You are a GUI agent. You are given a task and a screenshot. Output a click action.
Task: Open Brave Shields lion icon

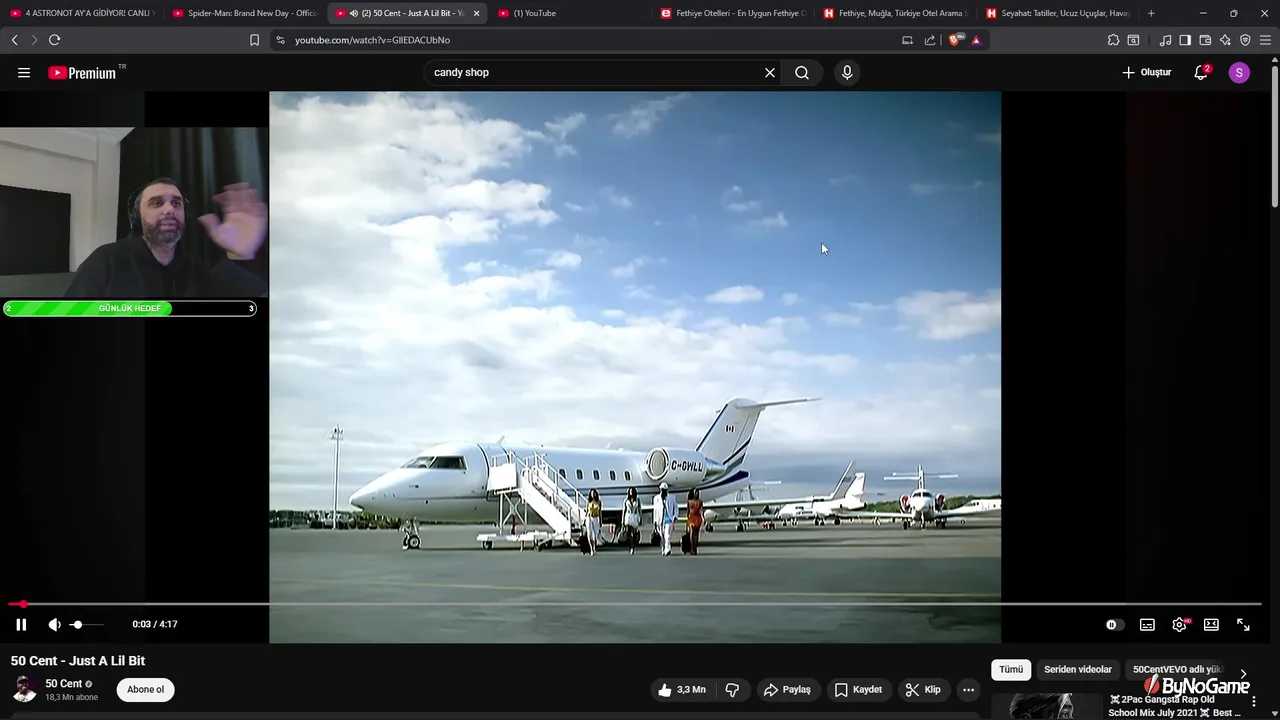(x=955, y=40)
